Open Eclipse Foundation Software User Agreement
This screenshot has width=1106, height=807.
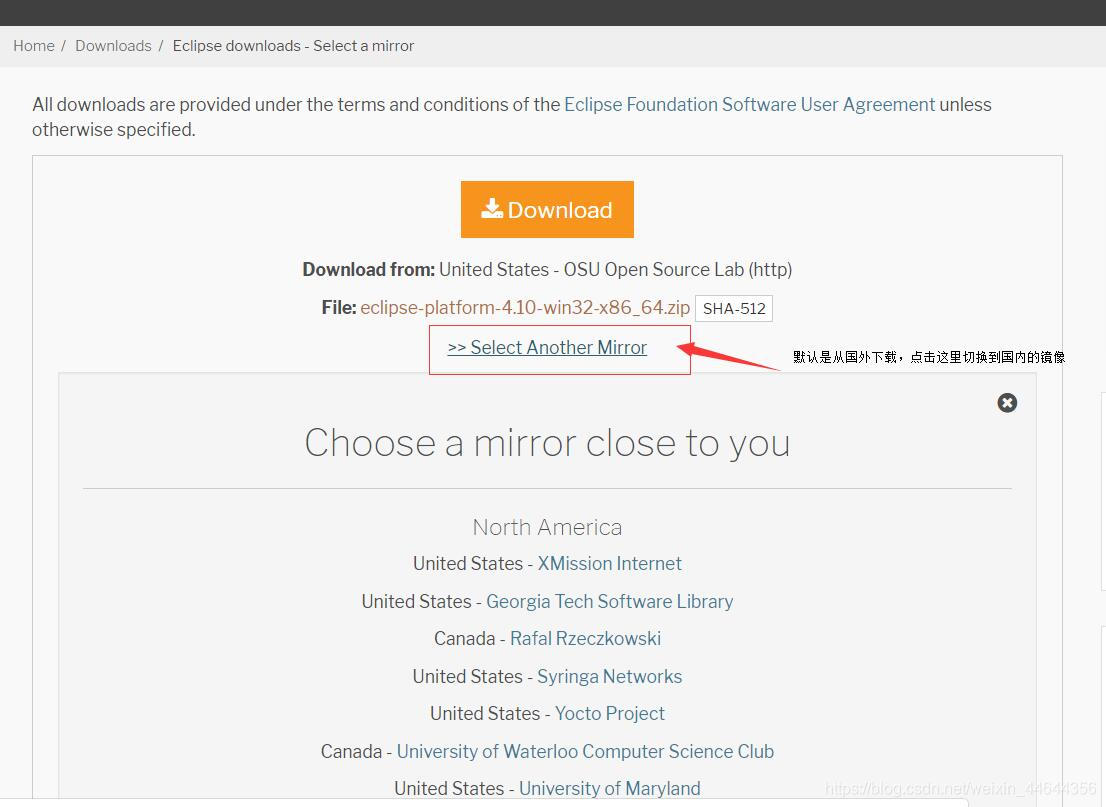(749, 104)
